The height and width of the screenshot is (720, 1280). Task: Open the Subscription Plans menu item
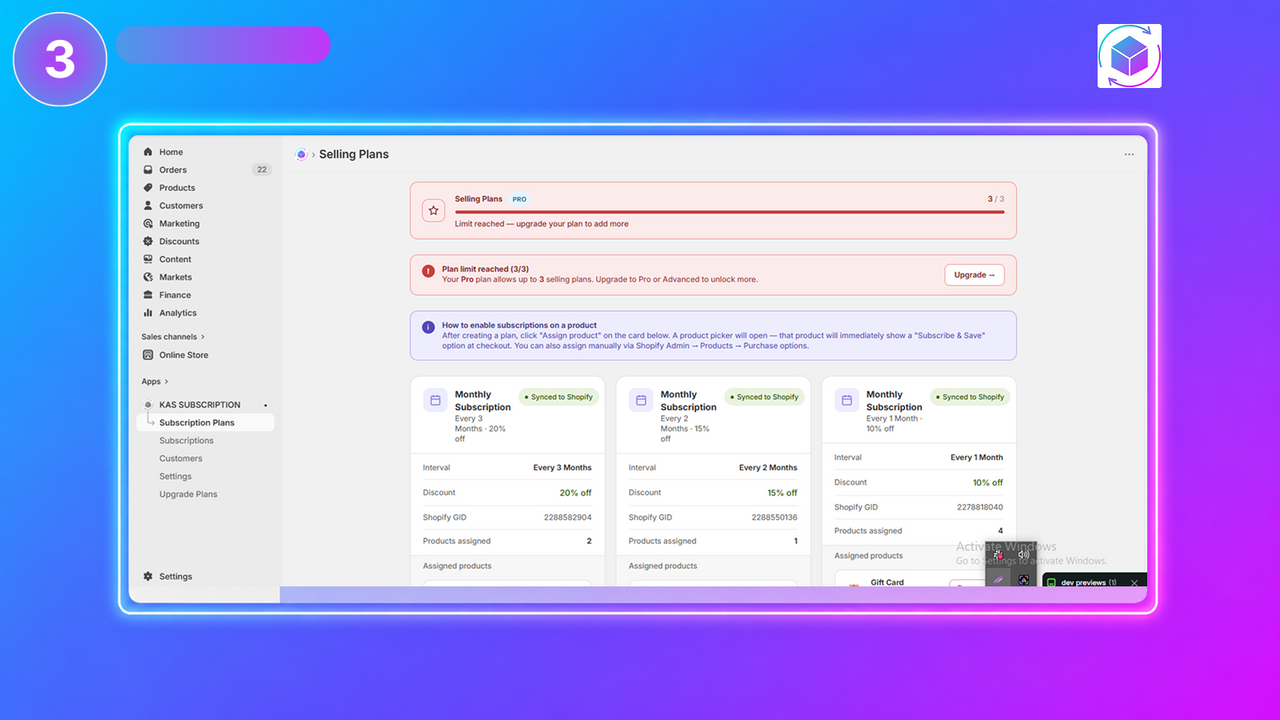(205, 423)
